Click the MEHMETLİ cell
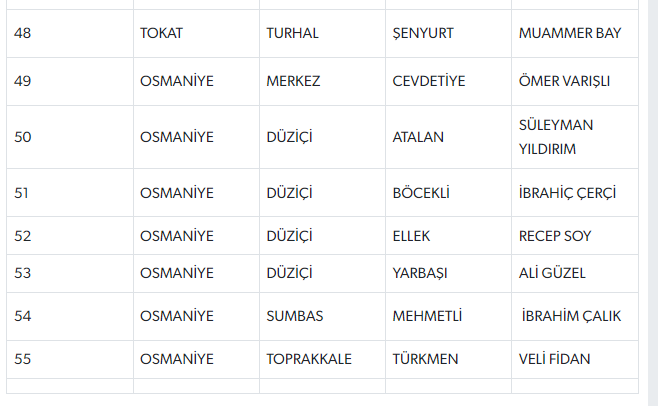The height and width of the screenshot is (406, 658). [448, 317]
